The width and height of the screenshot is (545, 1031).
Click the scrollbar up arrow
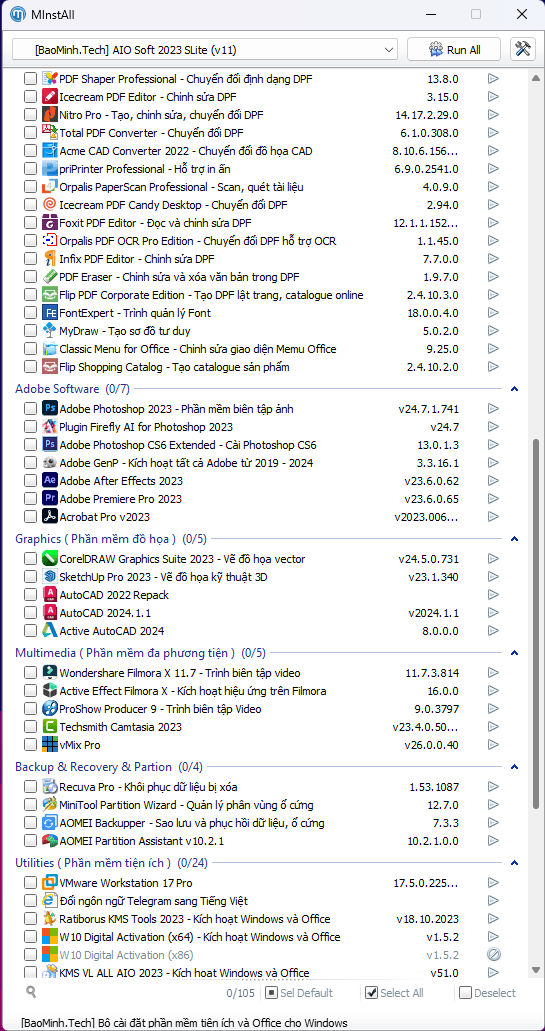[536, 78]
